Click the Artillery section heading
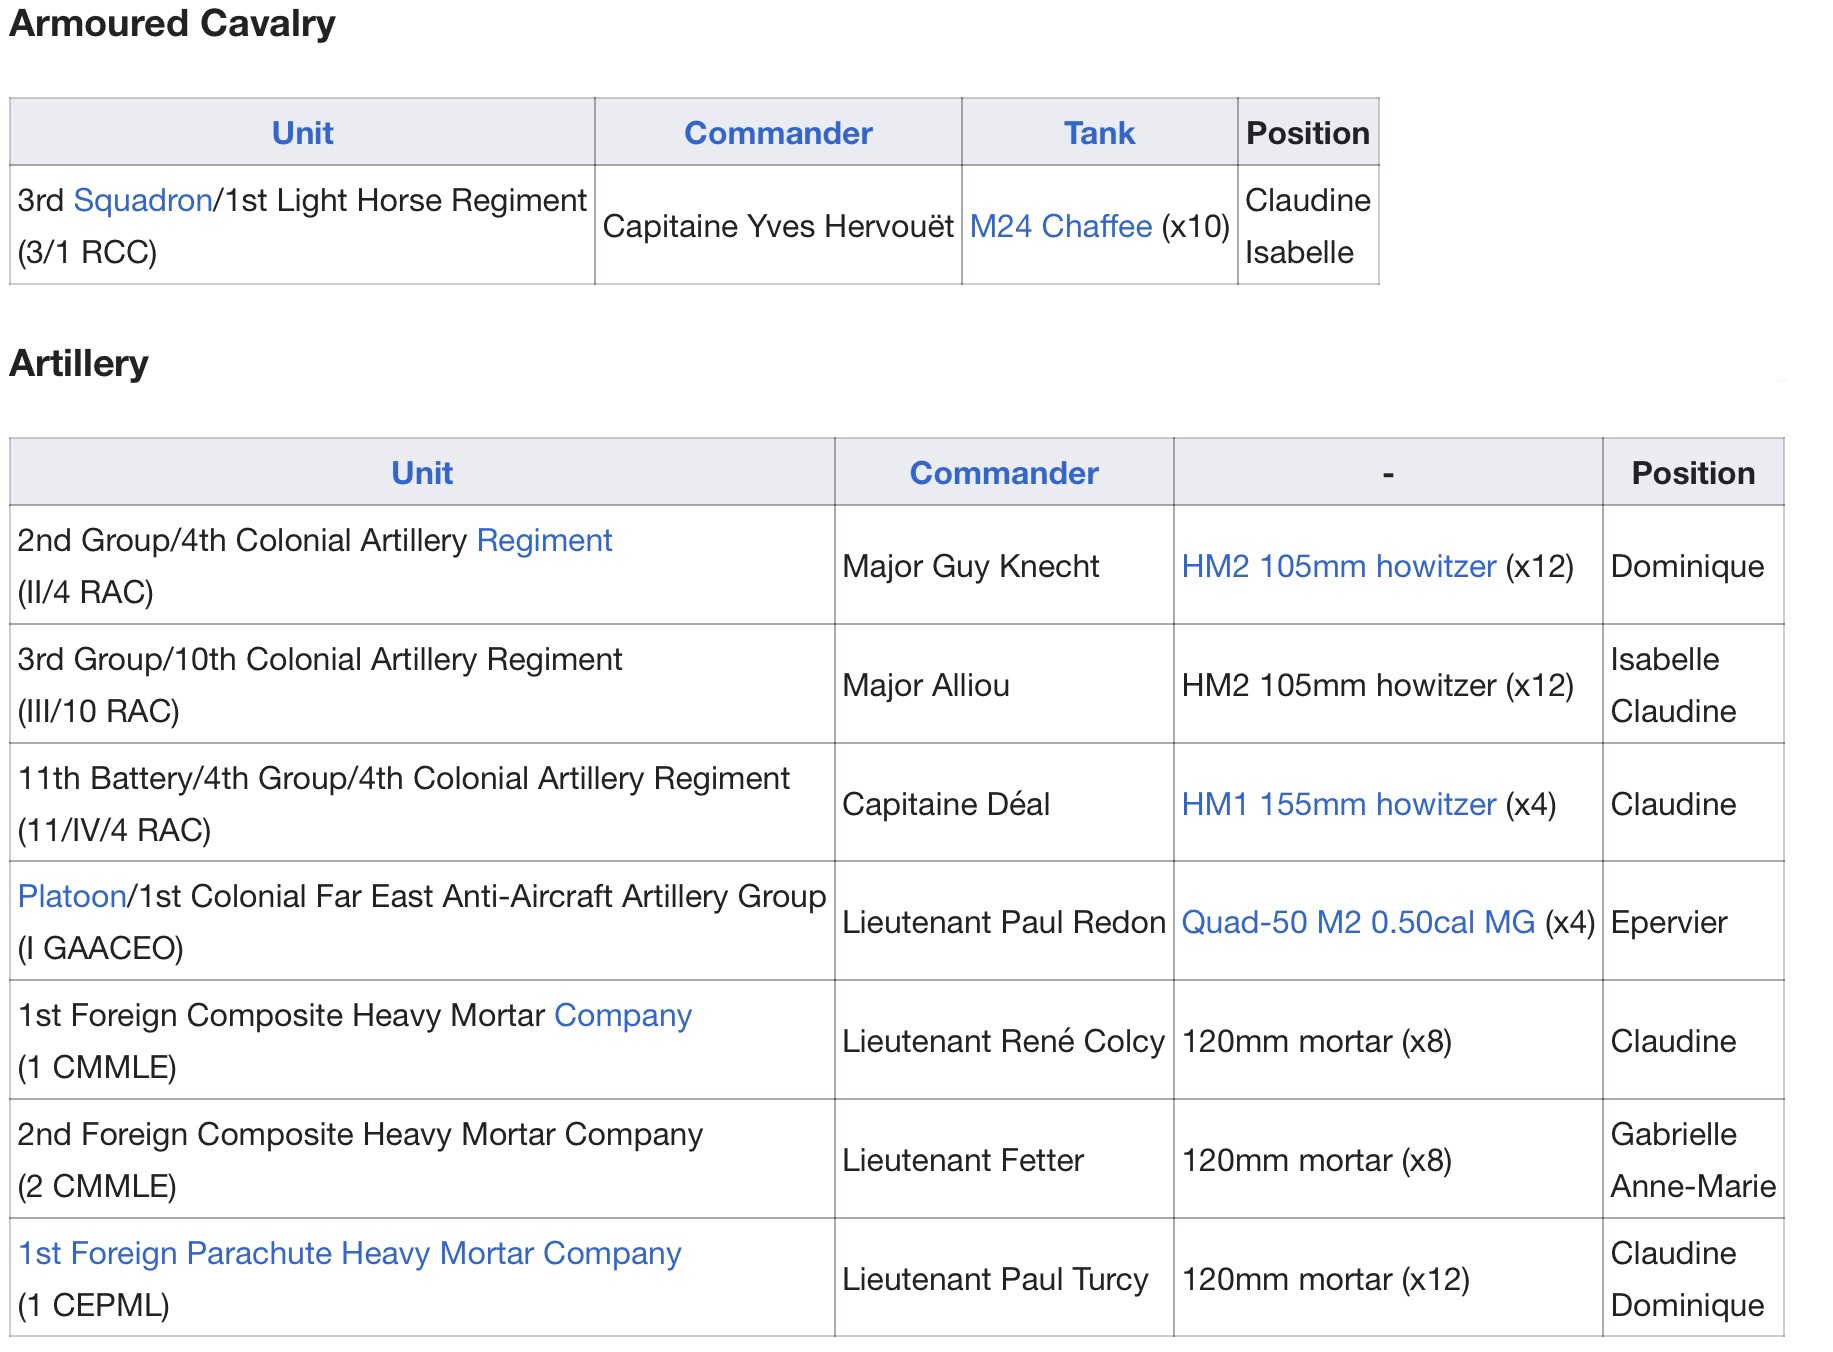Image resolution: width=1833 pixels, height=1352 pixels. click(x=79, y=363)
